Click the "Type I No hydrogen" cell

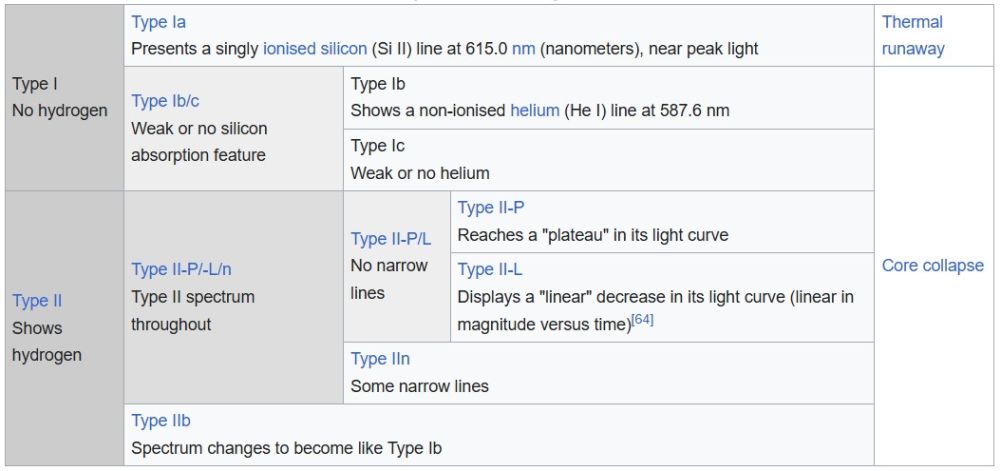click(60, 97)
